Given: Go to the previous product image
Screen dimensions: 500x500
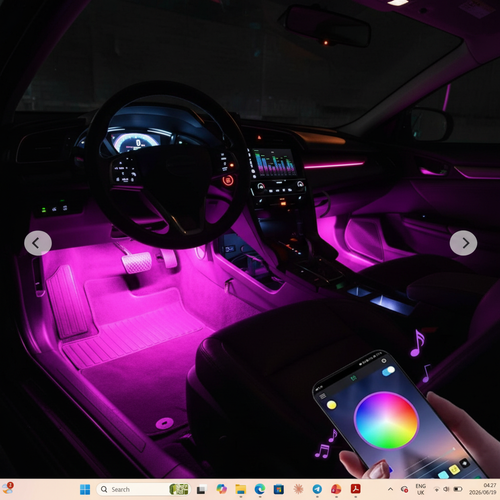Looking at the screenshot, I should pos(38,243).
